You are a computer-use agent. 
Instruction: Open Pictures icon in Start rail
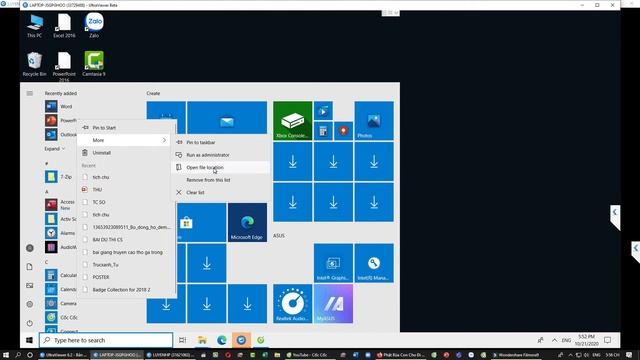tap(29, 285)
